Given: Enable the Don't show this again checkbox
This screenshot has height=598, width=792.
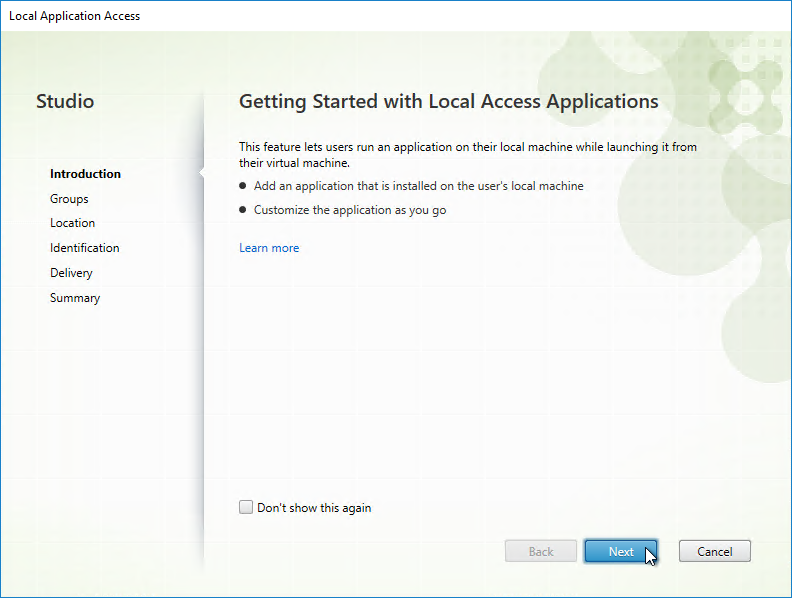Looking at the screenshot, I should (246, 508).
